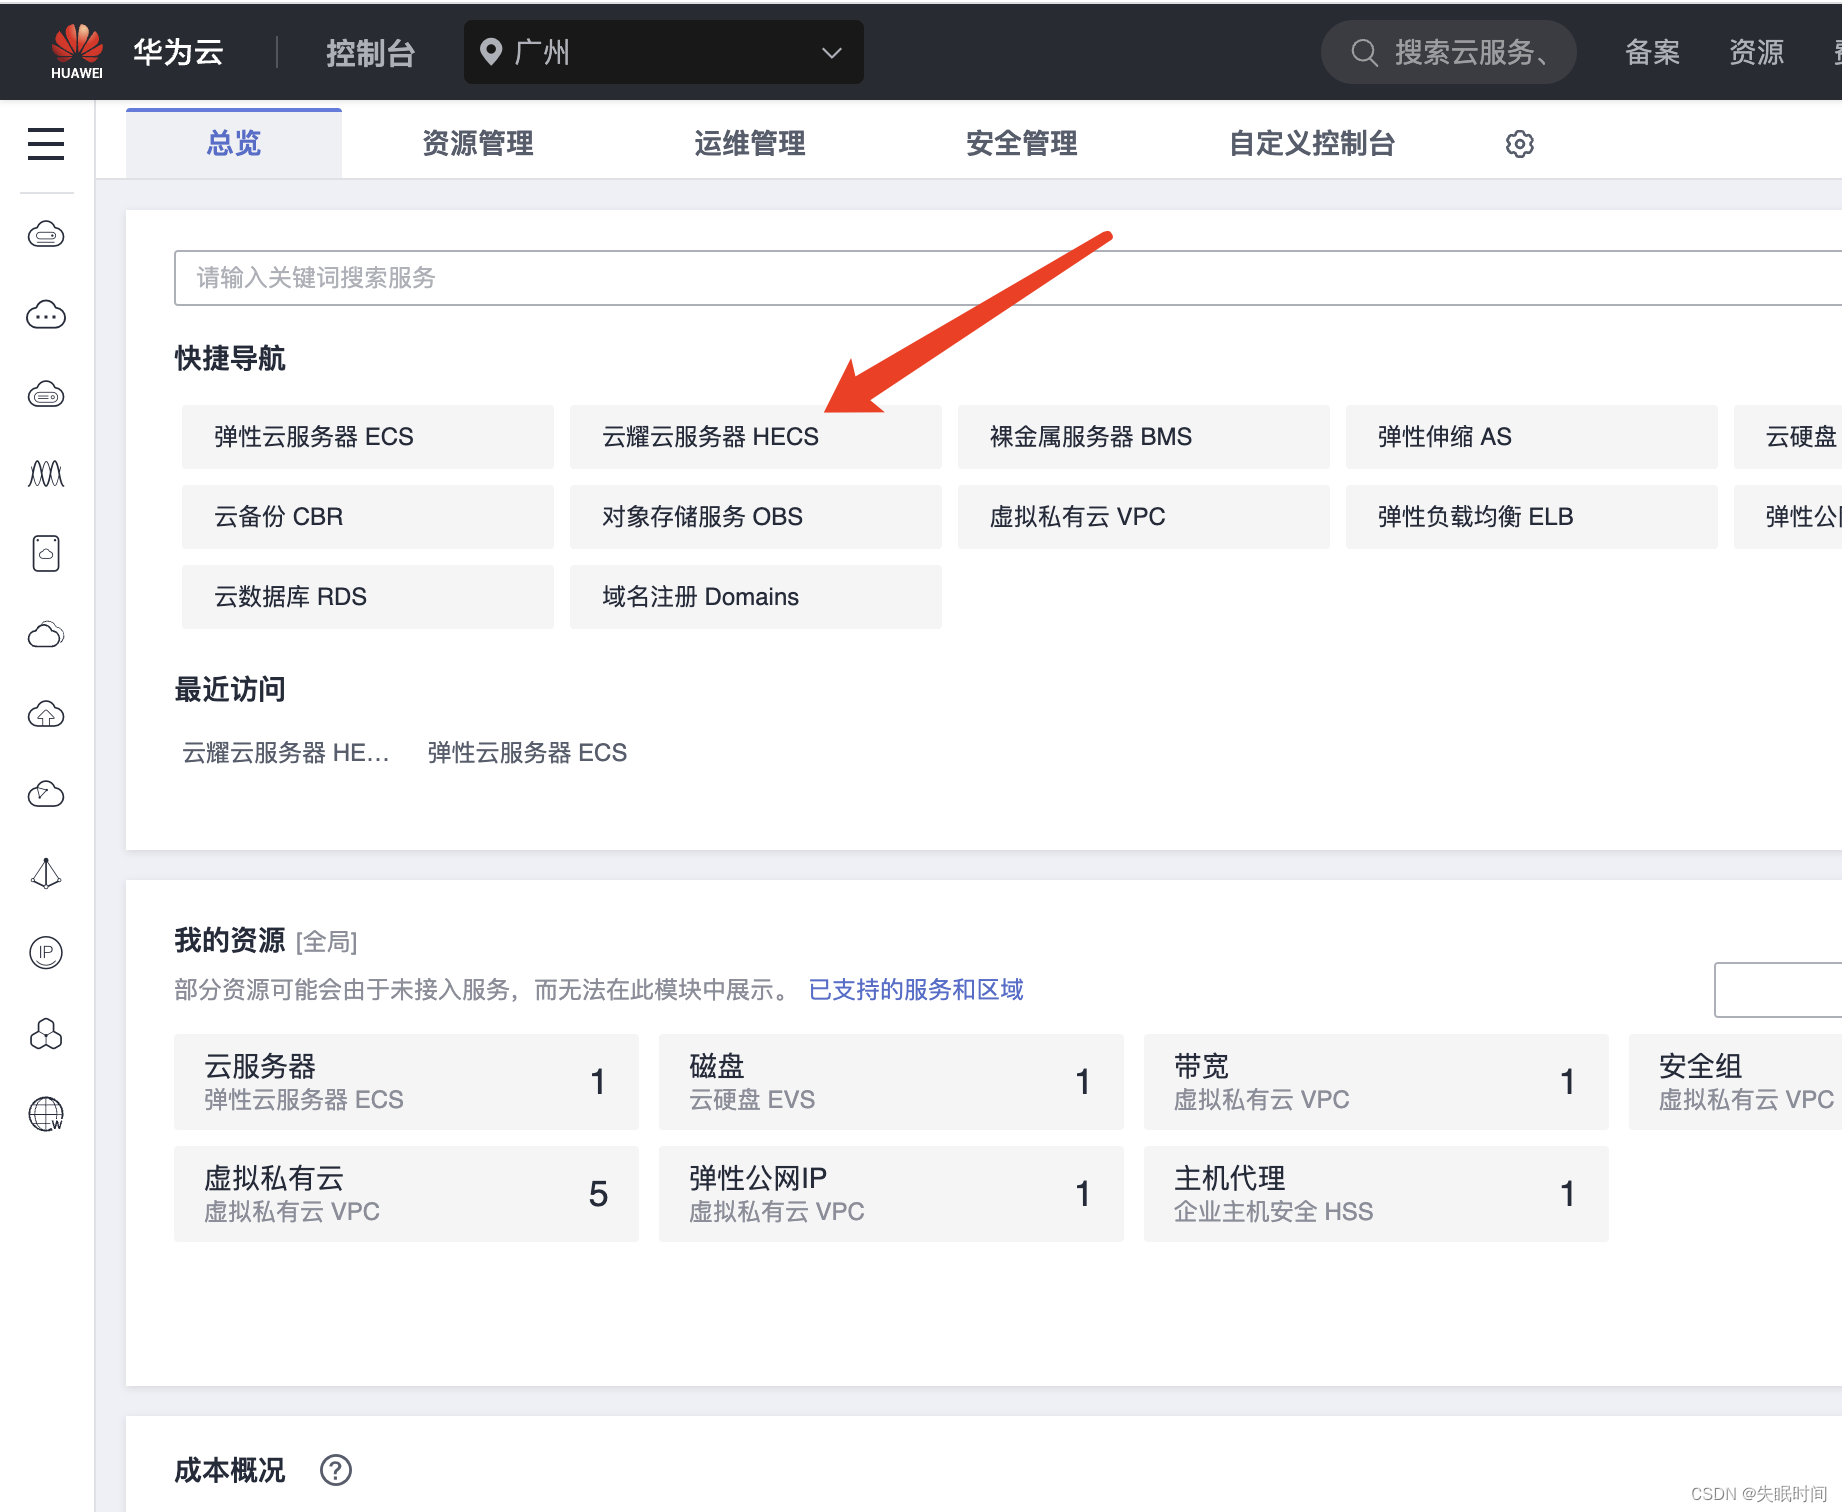Click the ECS cloud server sidebar icon
The height and width of the screenshot is (1512, 1842).
click(46, 235)
